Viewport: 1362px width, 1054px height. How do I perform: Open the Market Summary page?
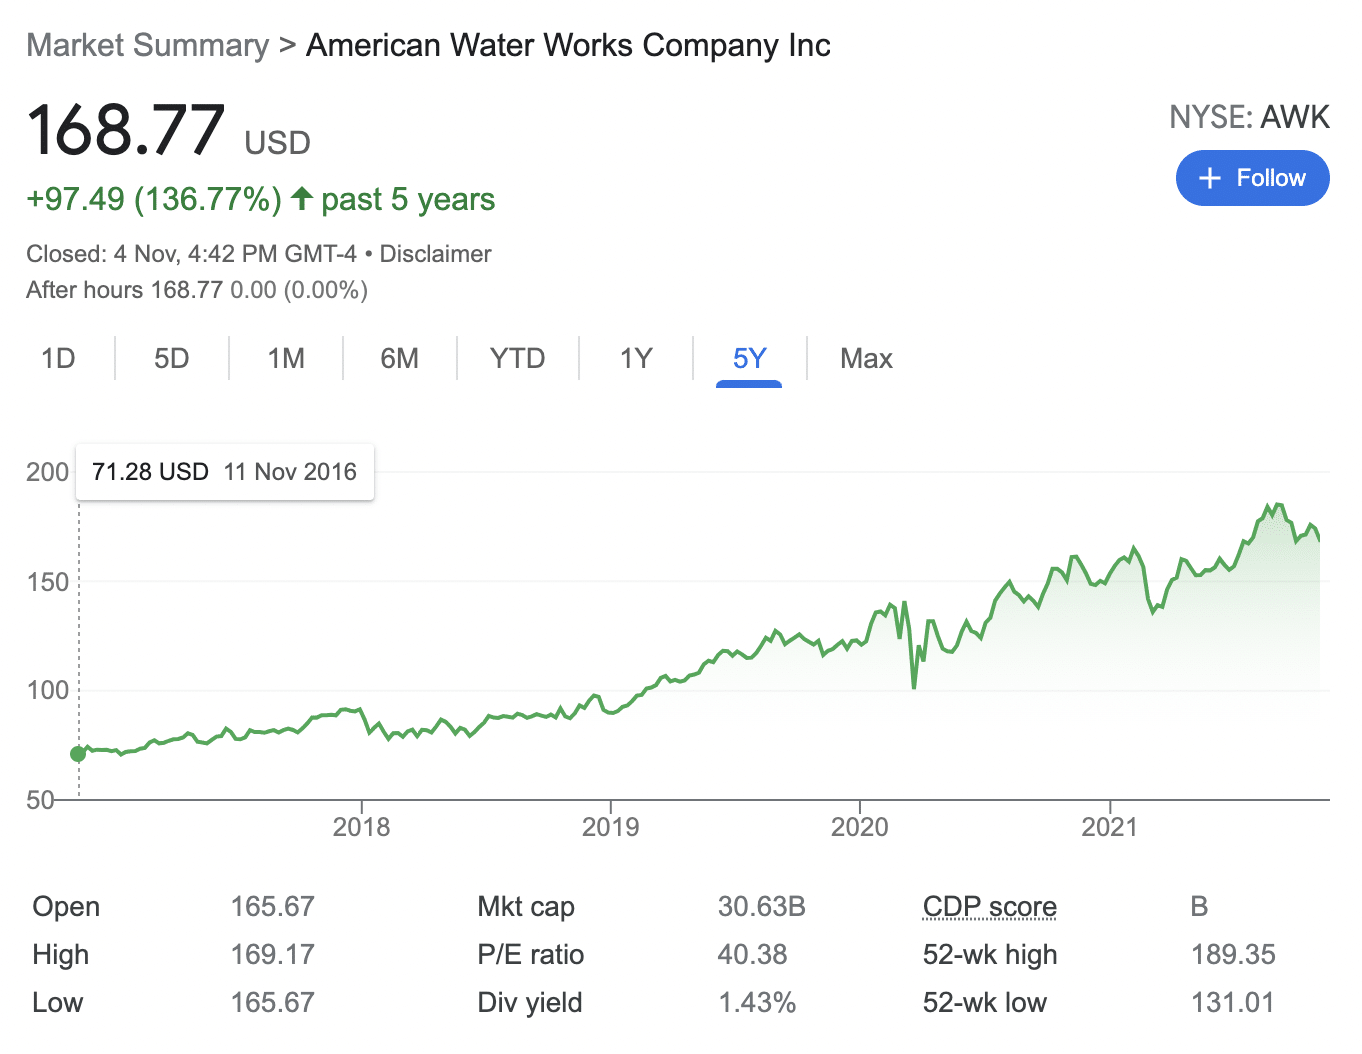click(147, 45)
